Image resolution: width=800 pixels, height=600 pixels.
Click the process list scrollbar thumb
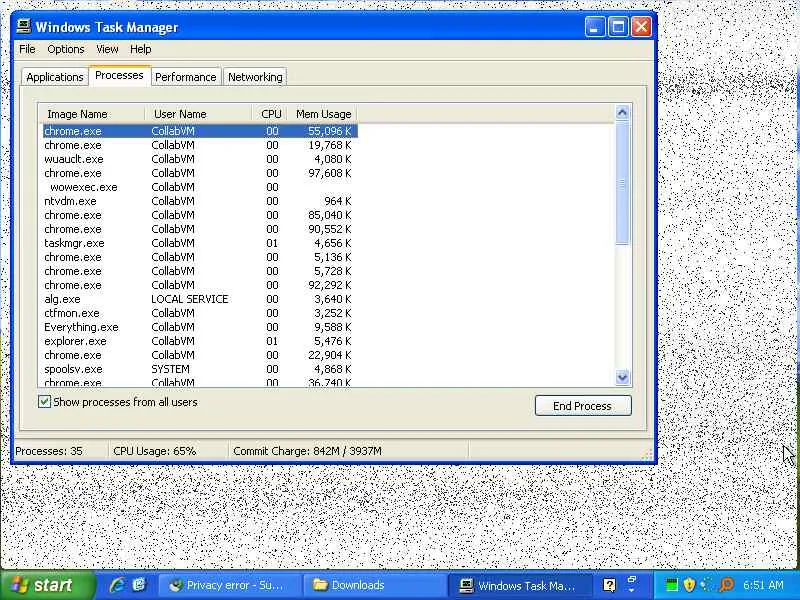(622, 183)
